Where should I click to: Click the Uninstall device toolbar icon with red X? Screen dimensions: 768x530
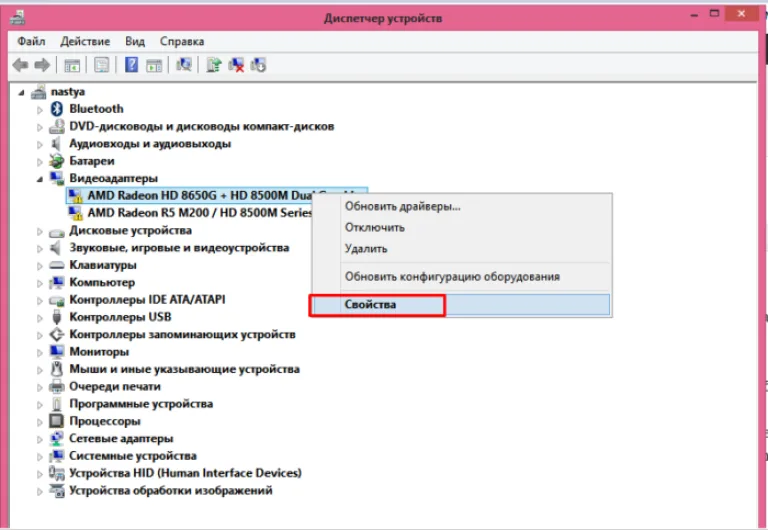click(236, 65)
